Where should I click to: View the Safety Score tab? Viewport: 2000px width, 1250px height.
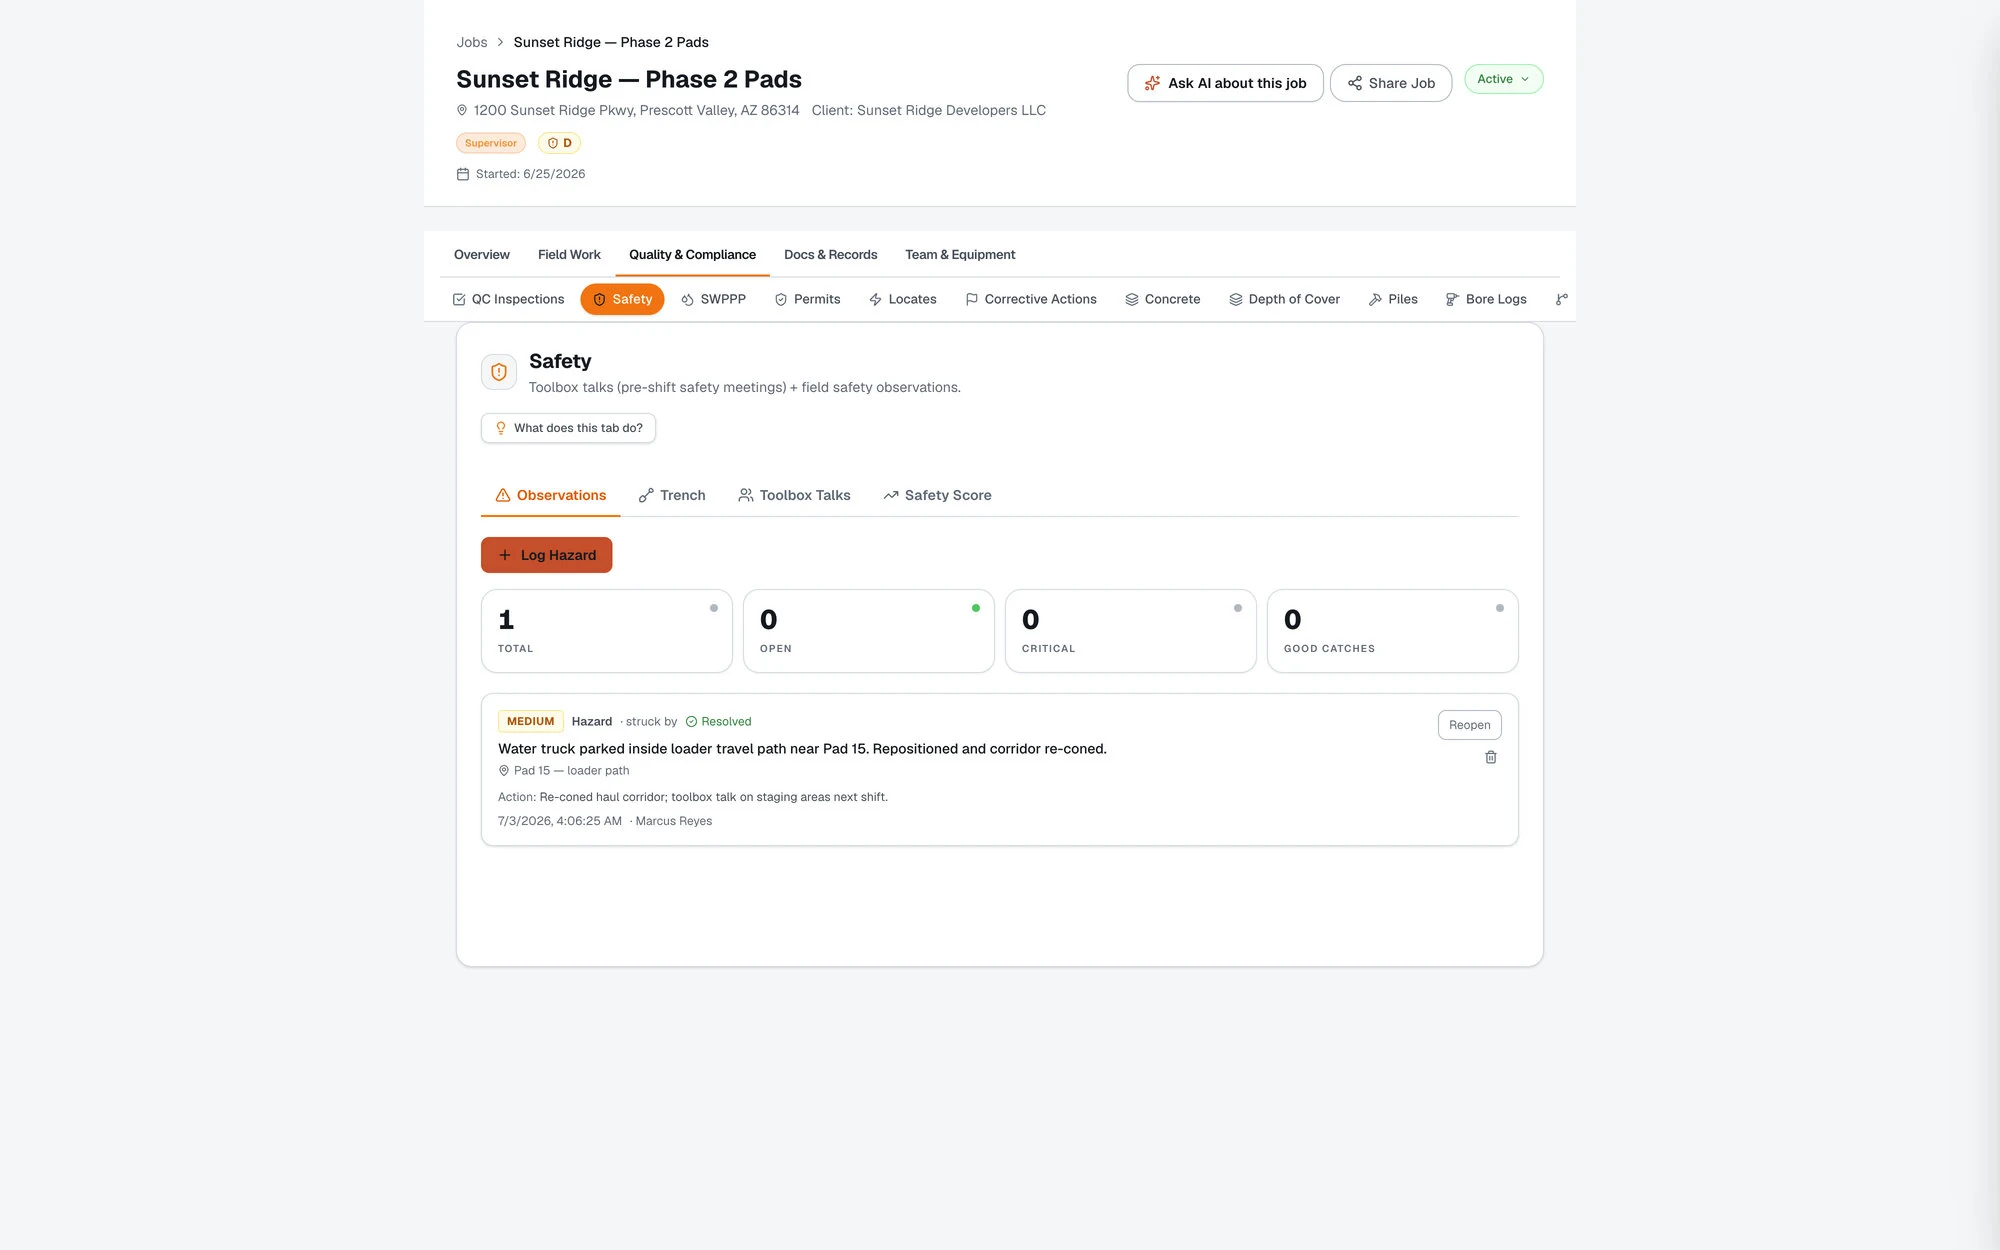[937, 495]
